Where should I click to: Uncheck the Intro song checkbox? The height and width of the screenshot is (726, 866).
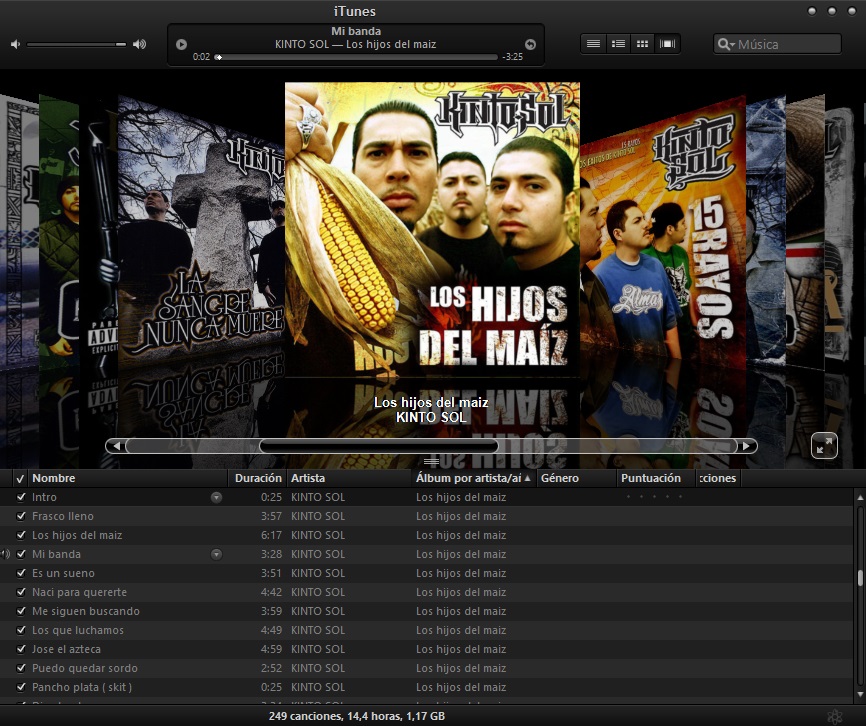point(21,497)
